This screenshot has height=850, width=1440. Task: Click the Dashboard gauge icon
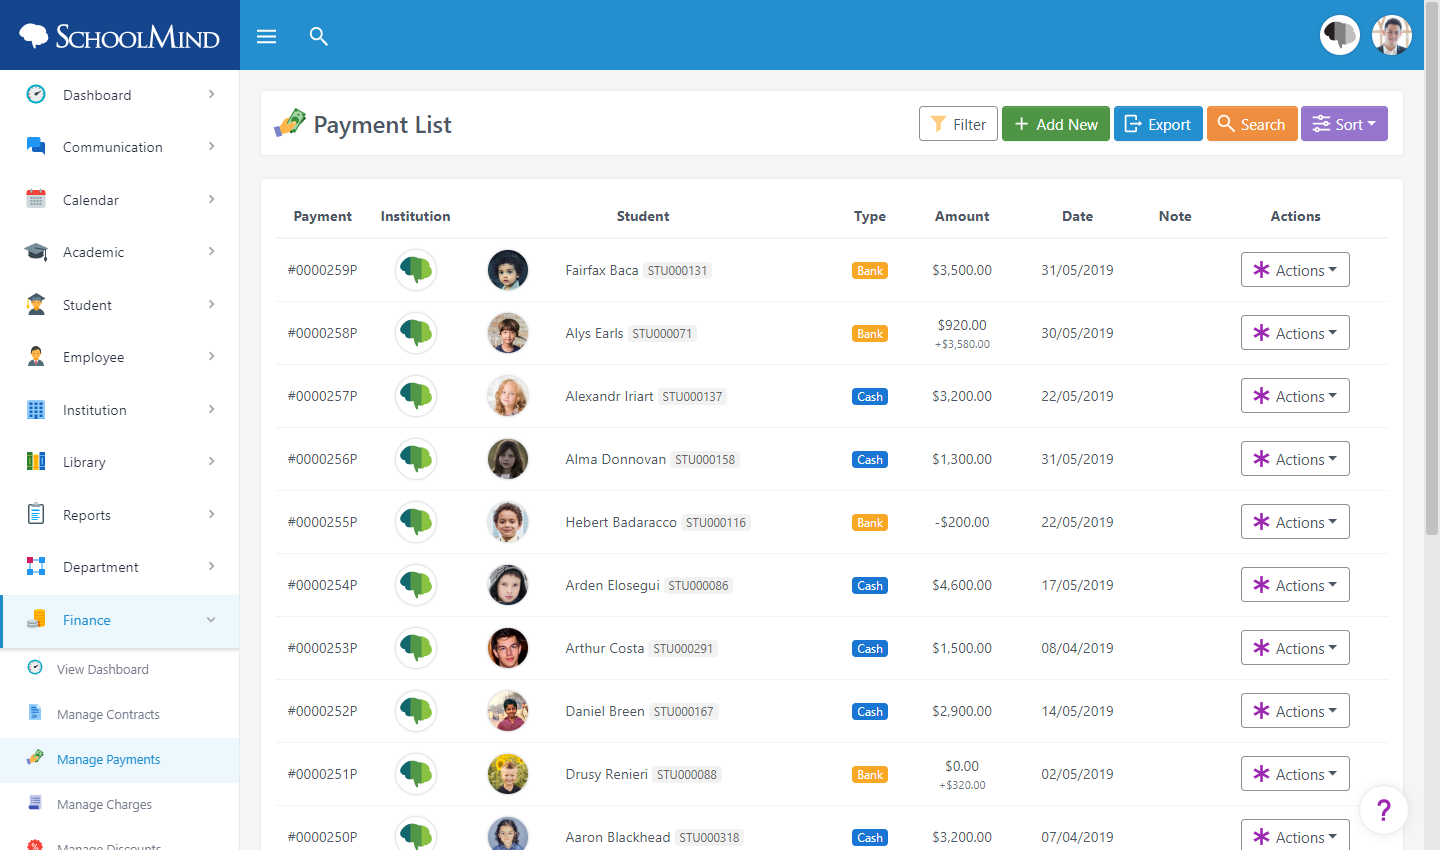(36, 94)
